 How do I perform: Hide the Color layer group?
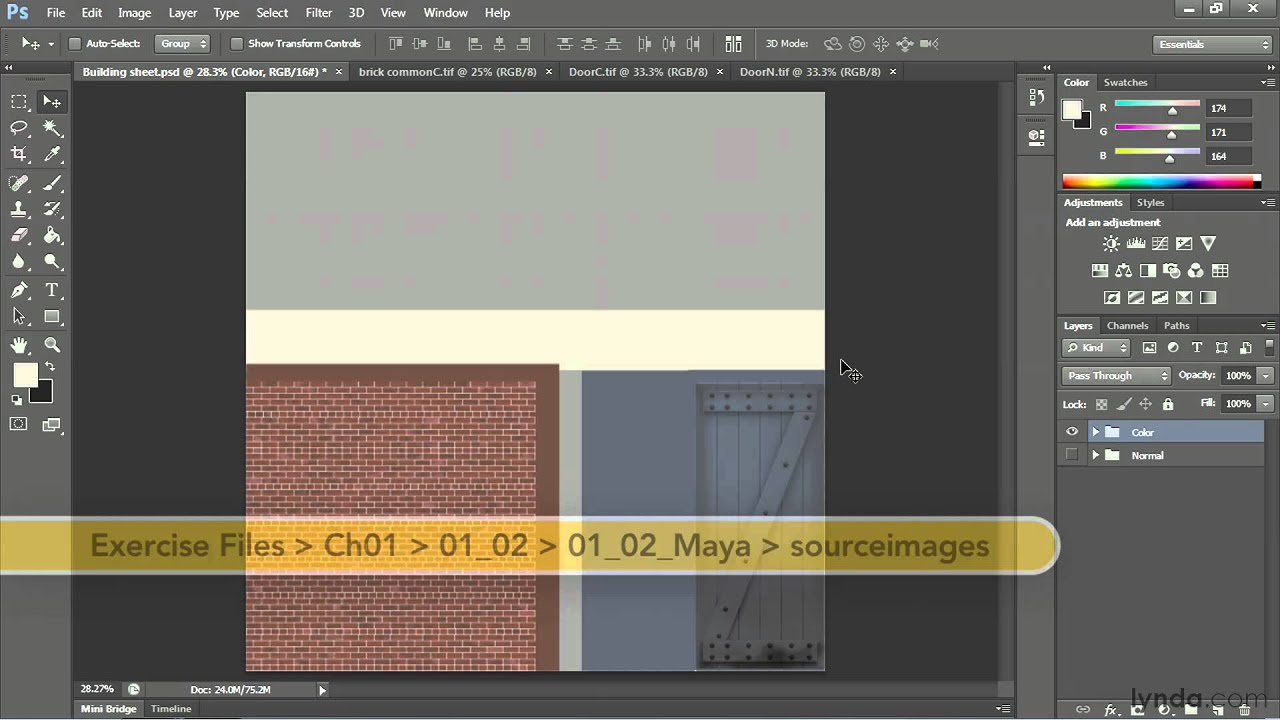1072,432
